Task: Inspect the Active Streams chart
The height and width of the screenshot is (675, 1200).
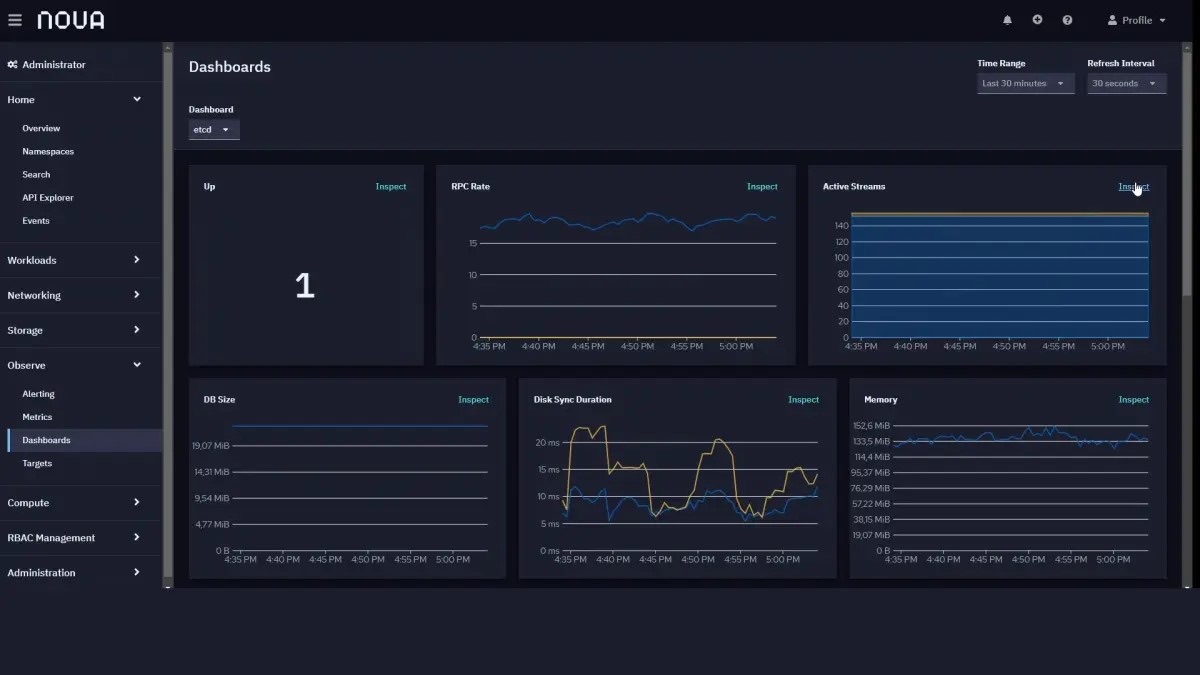Action: pyautogui.click(x=1133, y=187)
